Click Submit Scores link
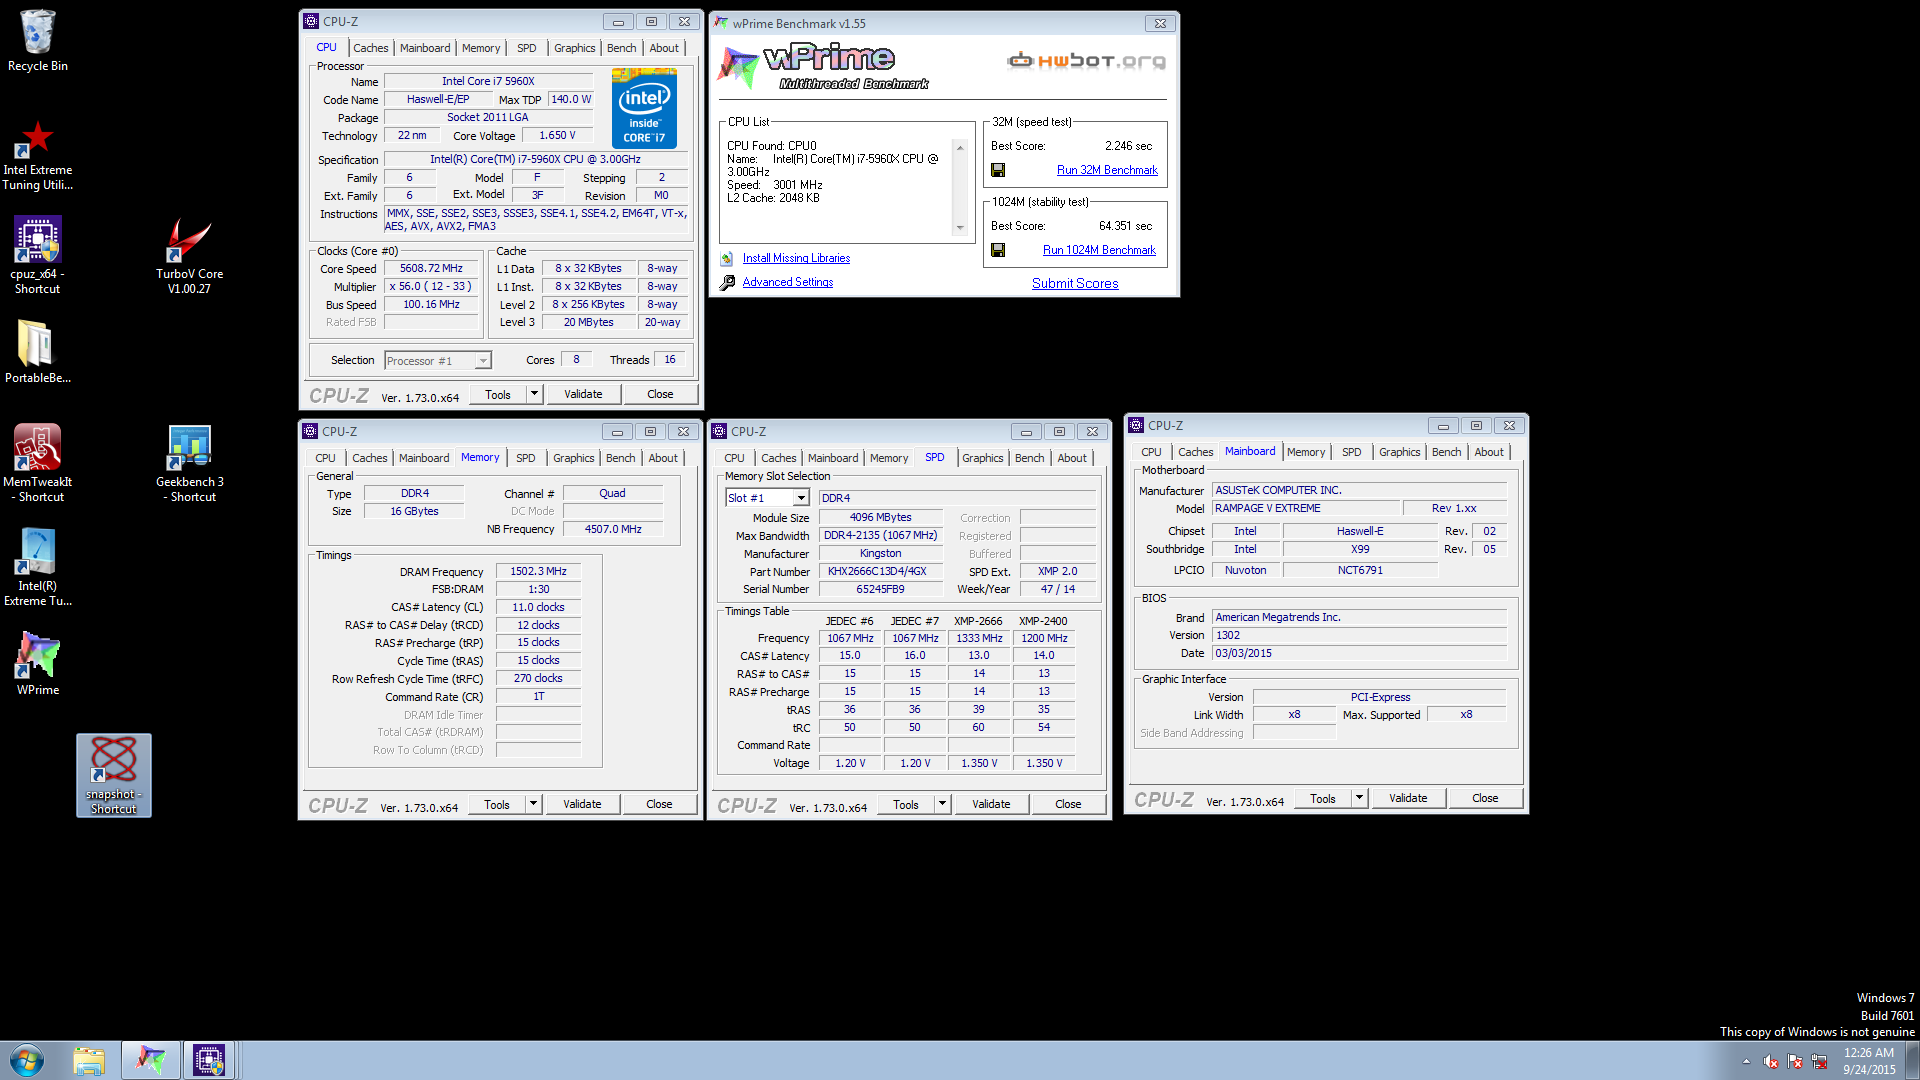Screen dimensions: 1920x1080 coord(1075,284)
